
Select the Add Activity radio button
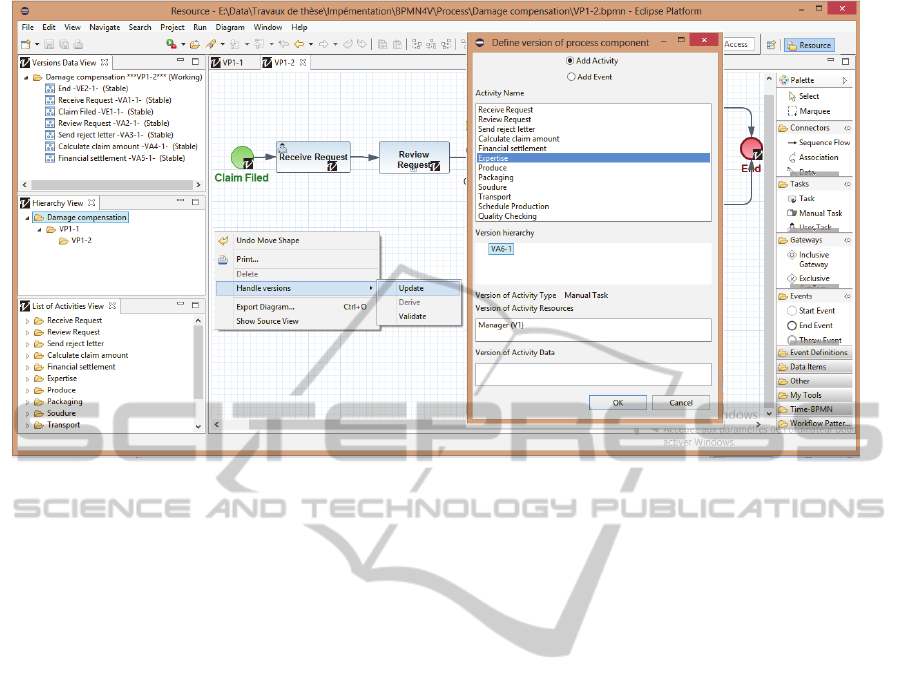point(571,61)
